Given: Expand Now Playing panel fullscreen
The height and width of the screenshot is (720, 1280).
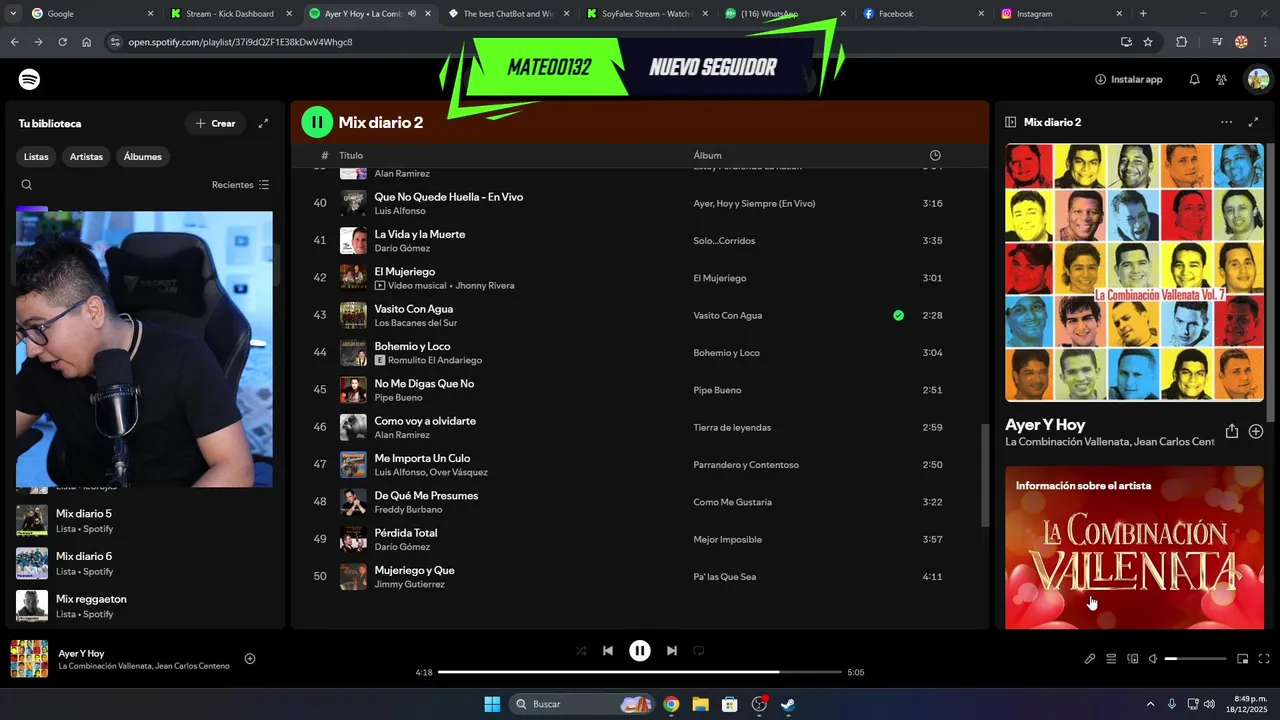Looking at the screenshot, I should point(1253,122).
